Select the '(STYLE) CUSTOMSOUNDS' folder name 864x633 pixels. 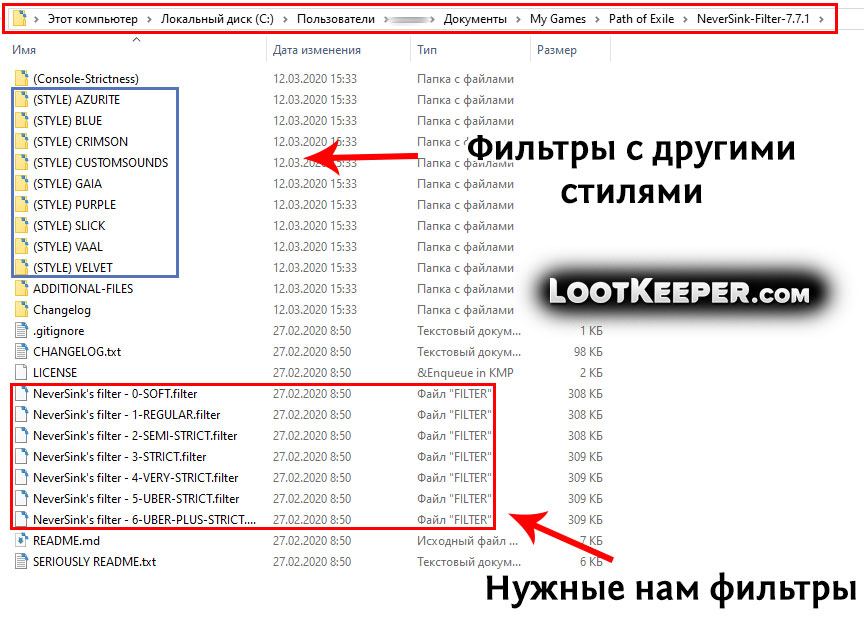click(101, 163)
